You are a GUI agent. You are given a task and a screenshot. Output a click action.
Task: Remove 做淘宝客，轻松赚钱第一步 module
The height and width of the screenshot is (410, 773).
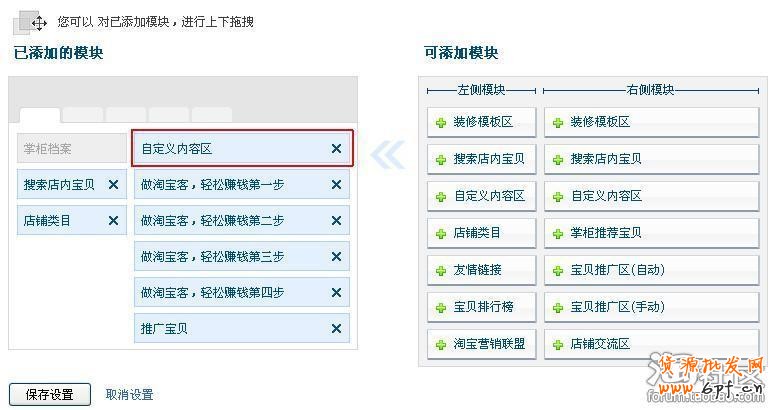point(336,185)
